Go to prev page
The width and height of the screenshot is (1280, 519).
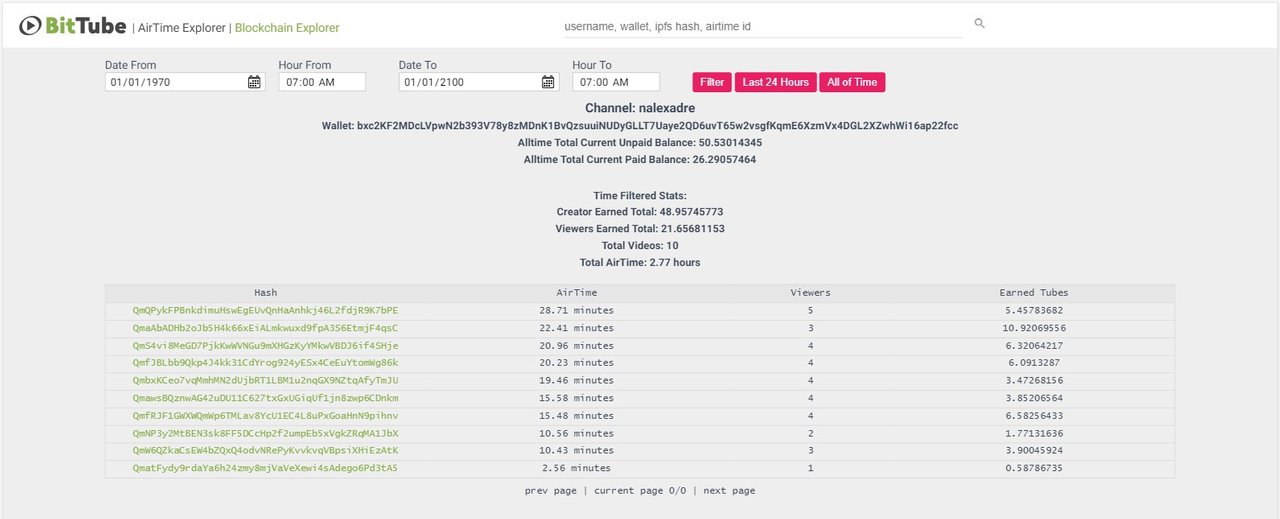pos(551,491)
